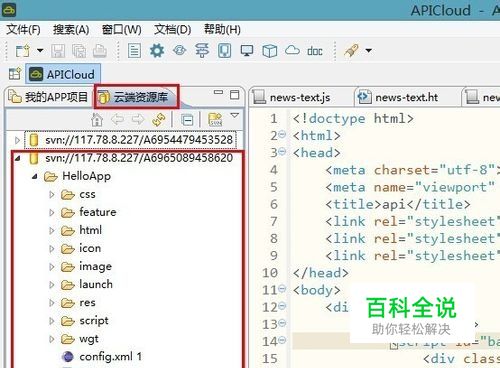Screen dimensions: 500x368
Task: Click the Home icon in panel toolbar
Action: [x=97, y=120]
